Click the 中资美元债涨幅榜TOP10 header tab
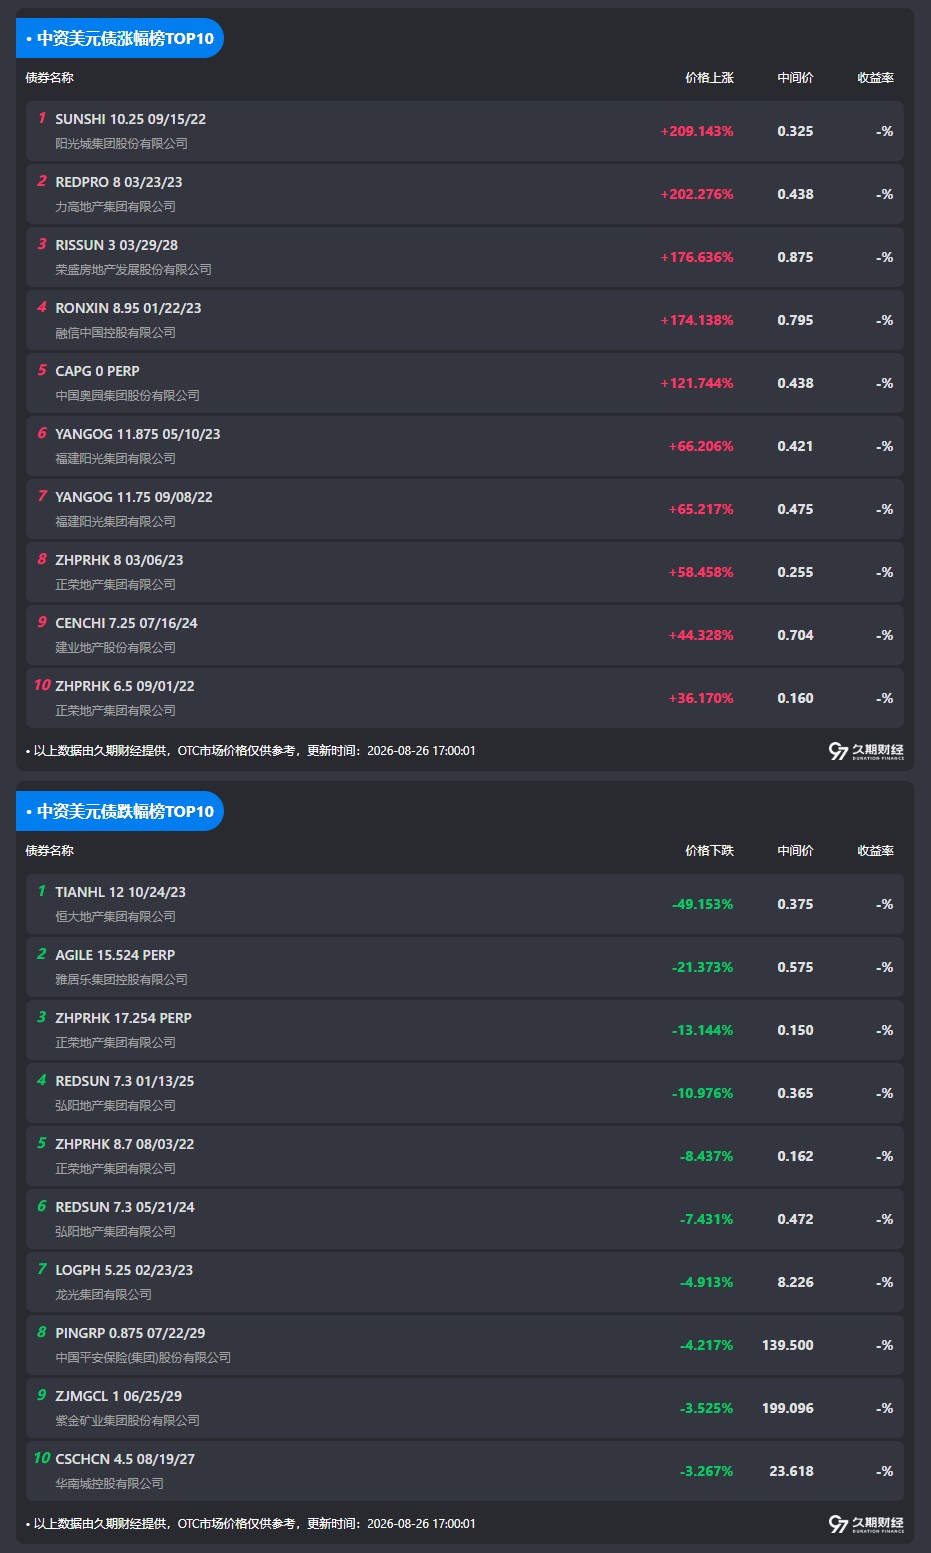The height and width of the screenshot is (1553, 931). tap(120, 39)
